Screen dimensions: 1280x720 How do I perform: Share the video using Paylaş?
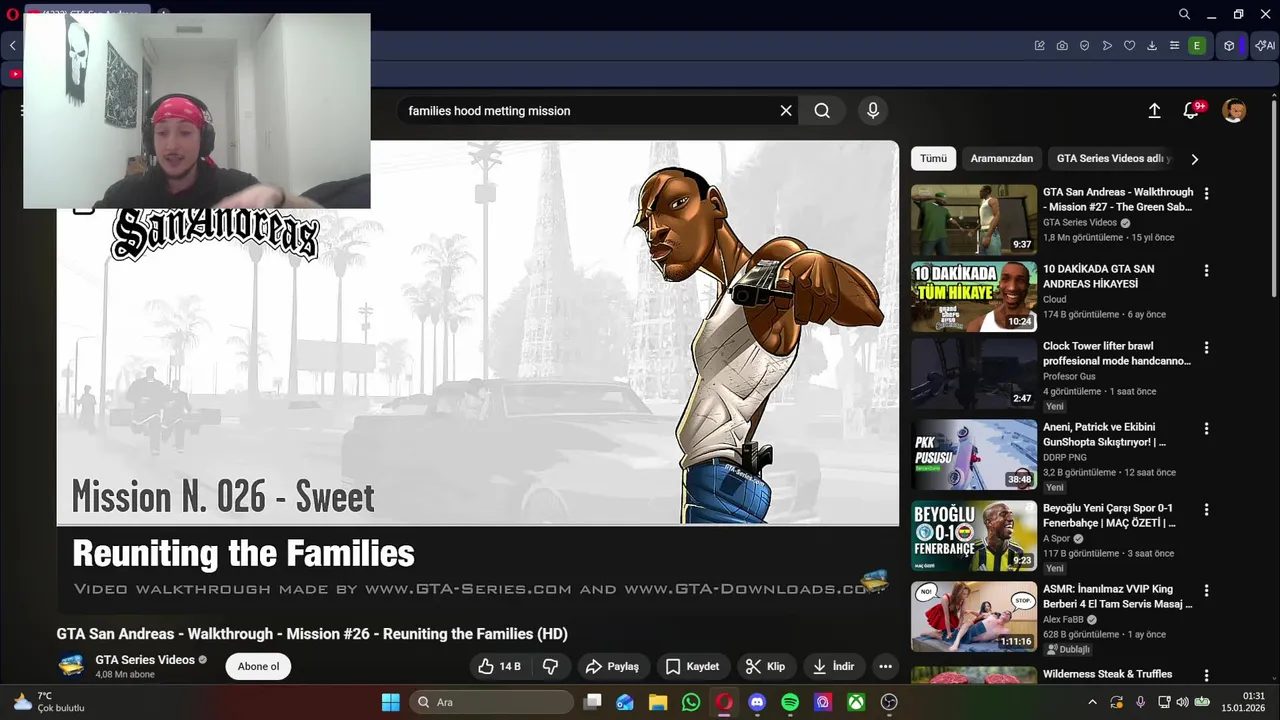click(x=612, y=666)
